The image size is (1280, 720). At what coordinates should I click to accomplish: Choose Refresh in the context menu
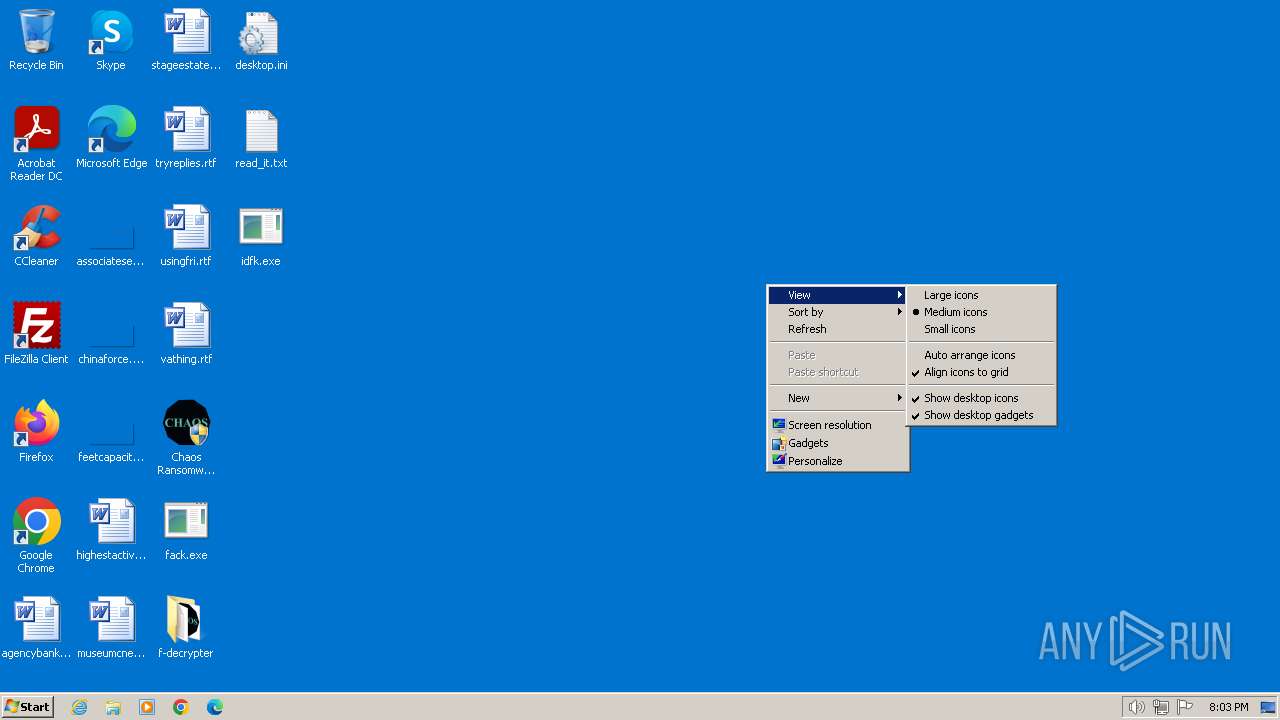[x=837, y=329]
